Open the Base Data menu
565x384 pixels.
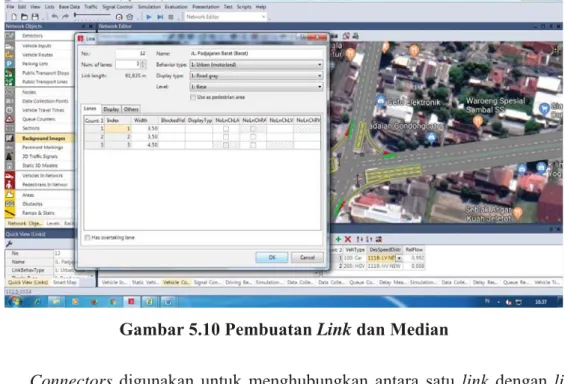click(x=69, y=6)
